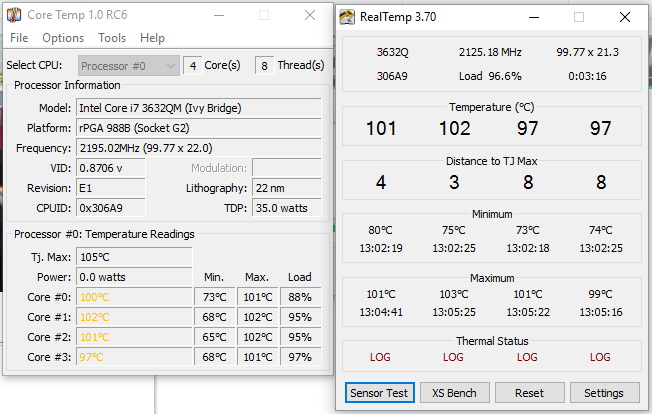Click the uptime 0:03:16 in RealTemp
The width and height of the screenshot is (652, 414).
coord(587,76)
